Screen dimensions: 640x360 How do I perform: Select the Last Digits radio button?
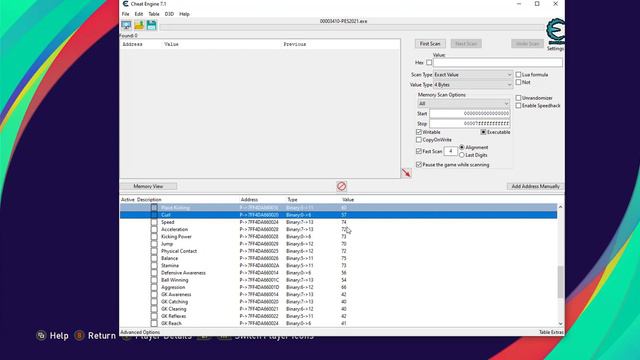coord(462,155)
